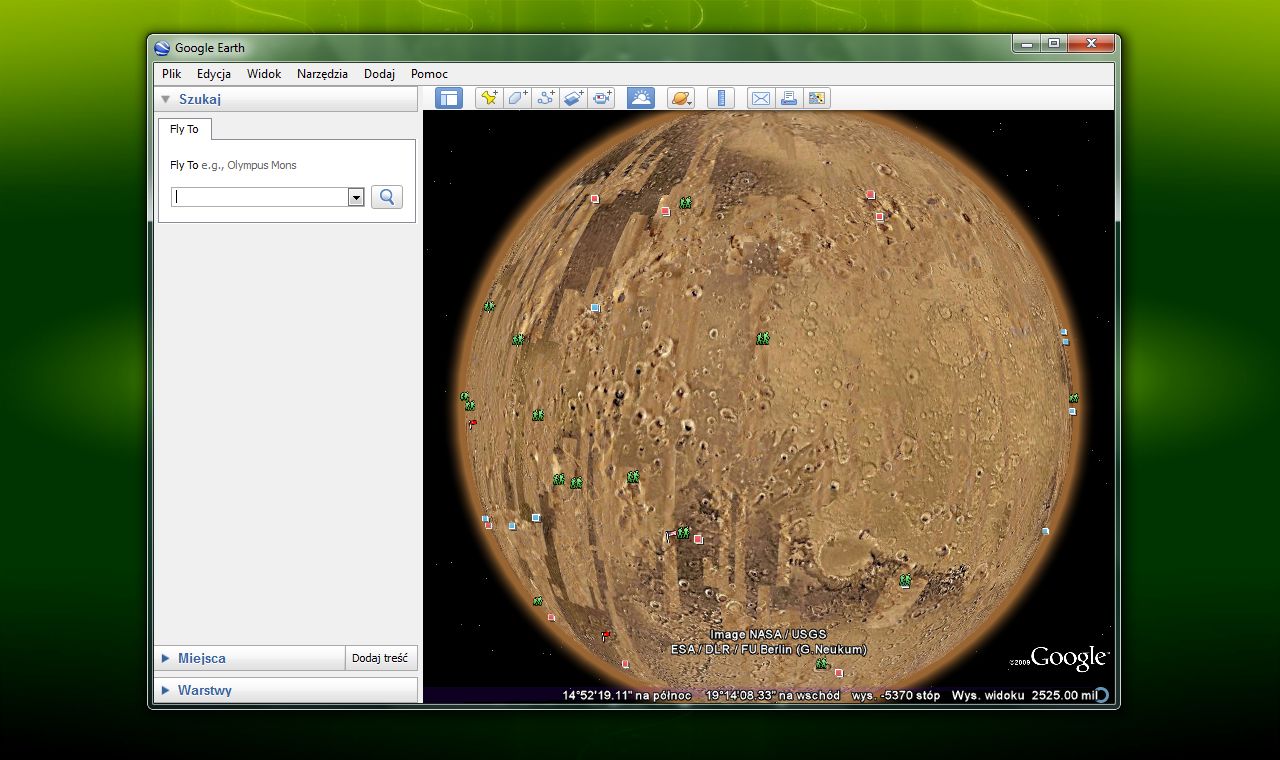Viewport: 1280px width, 760px height.
Task: Click the Google Earth title bar icon
Action: coord(162,48)
